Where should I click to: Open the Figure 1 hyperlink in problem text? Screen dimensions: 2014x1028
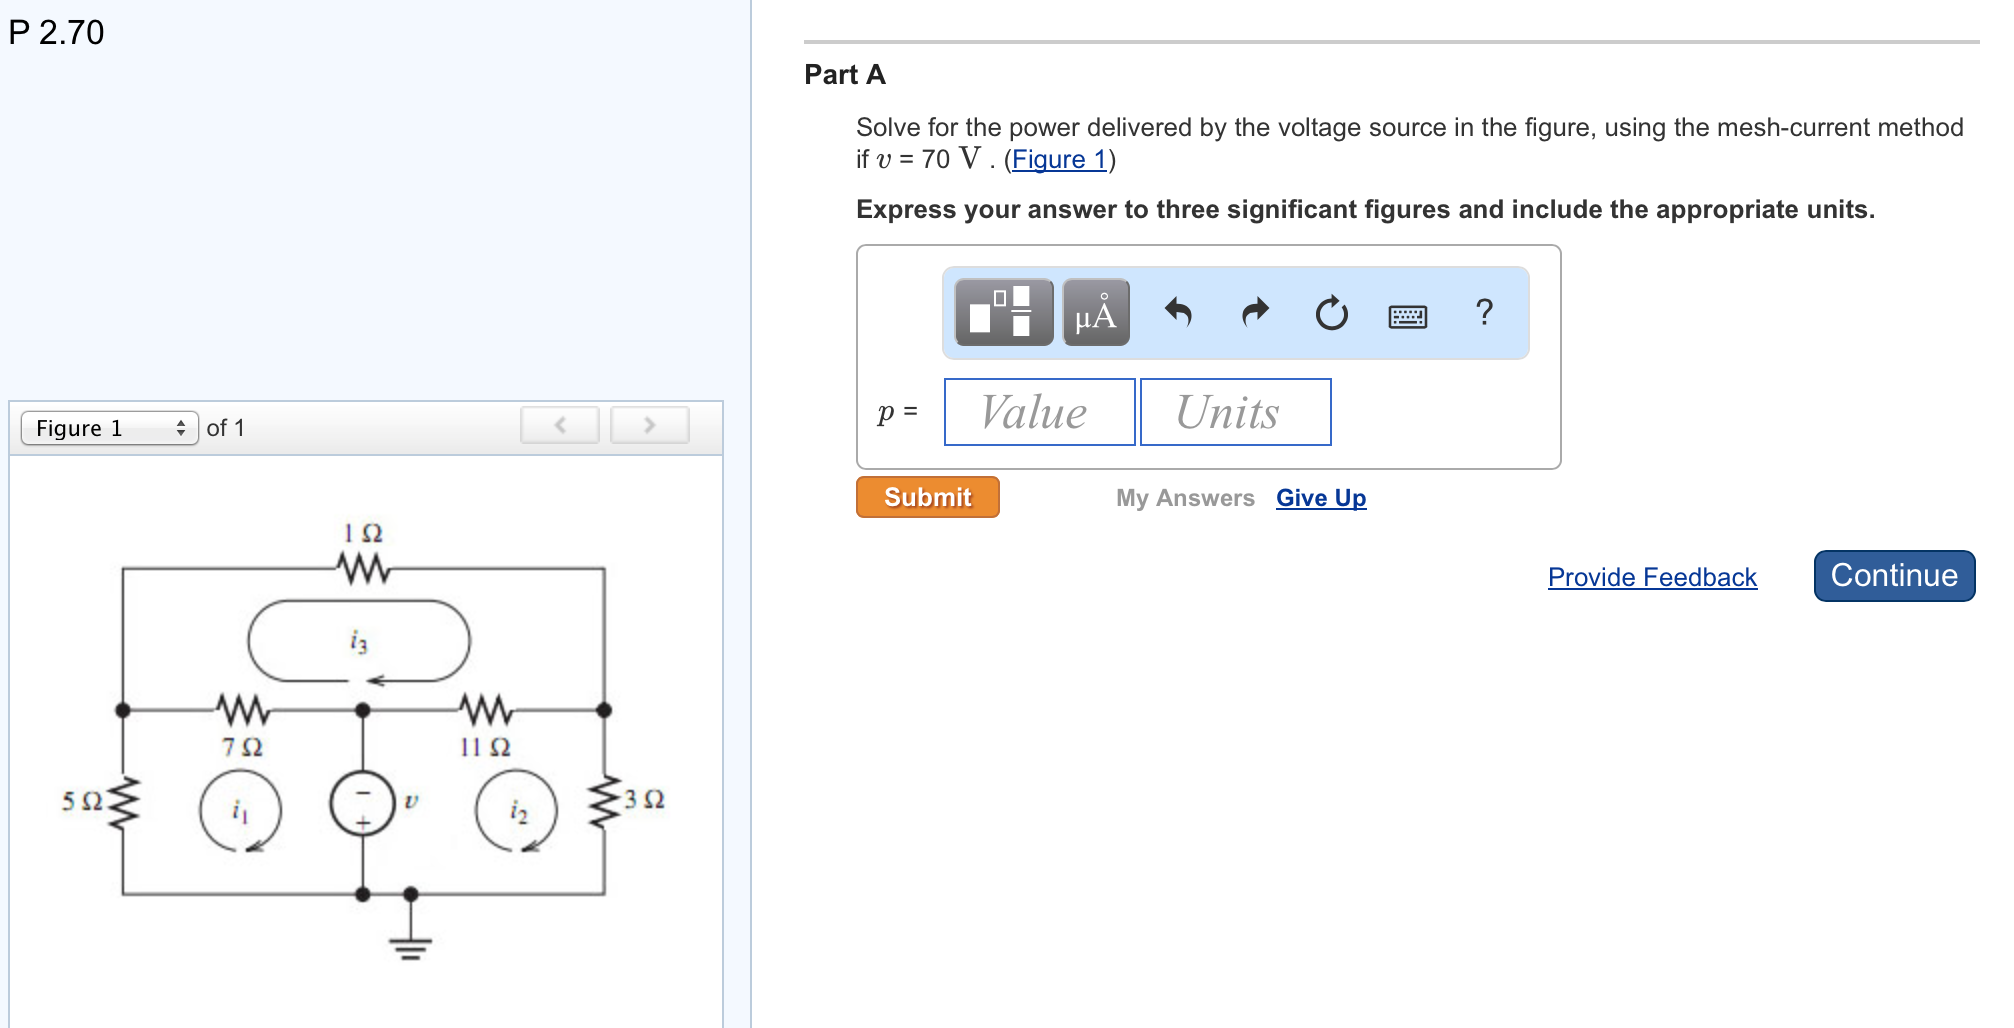pos(1060,159)
